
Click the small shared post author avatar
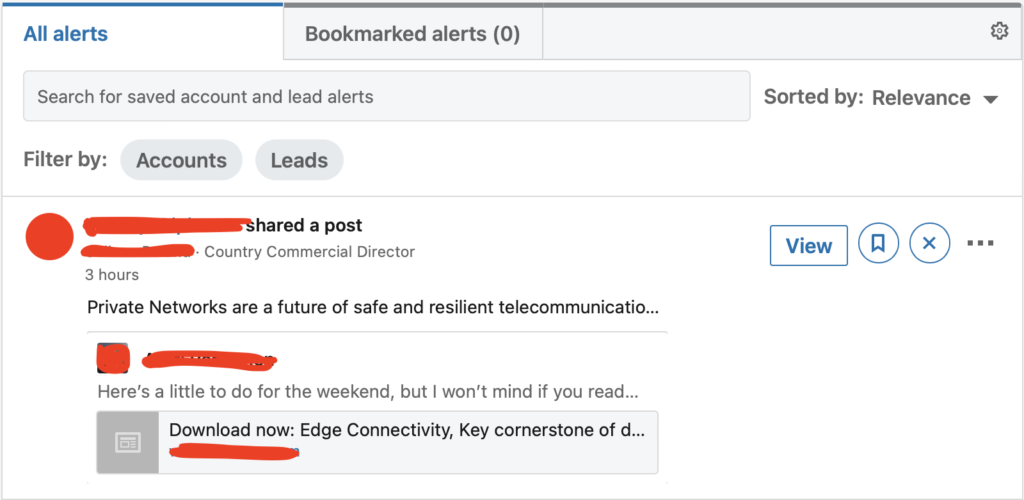click(113, 357)
